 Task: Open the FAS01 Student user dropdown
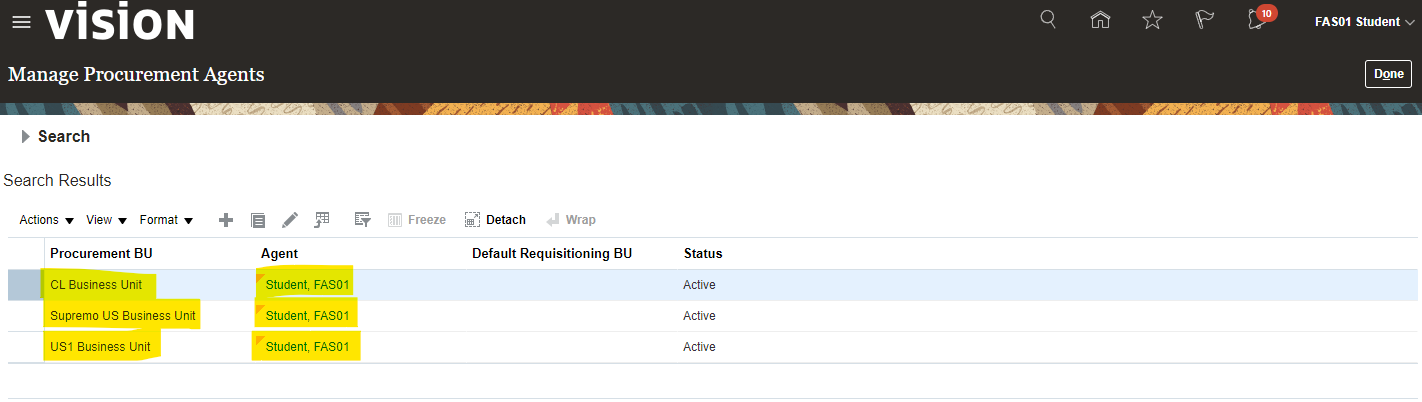coord(1364,22)
